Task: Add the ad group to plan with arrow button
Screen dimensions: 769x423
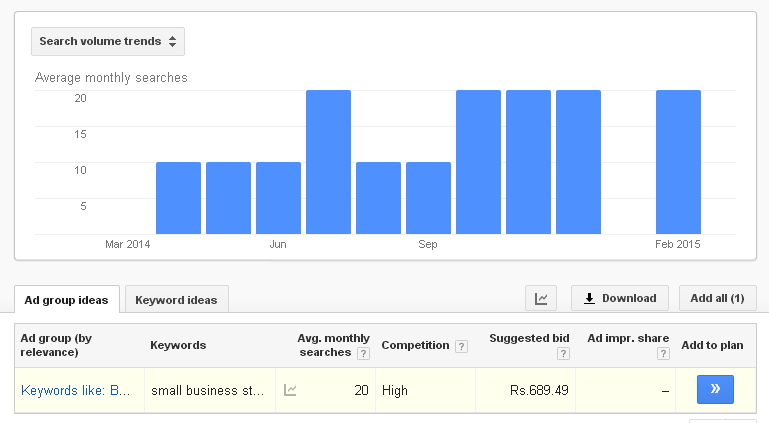Action: [715, 389]
